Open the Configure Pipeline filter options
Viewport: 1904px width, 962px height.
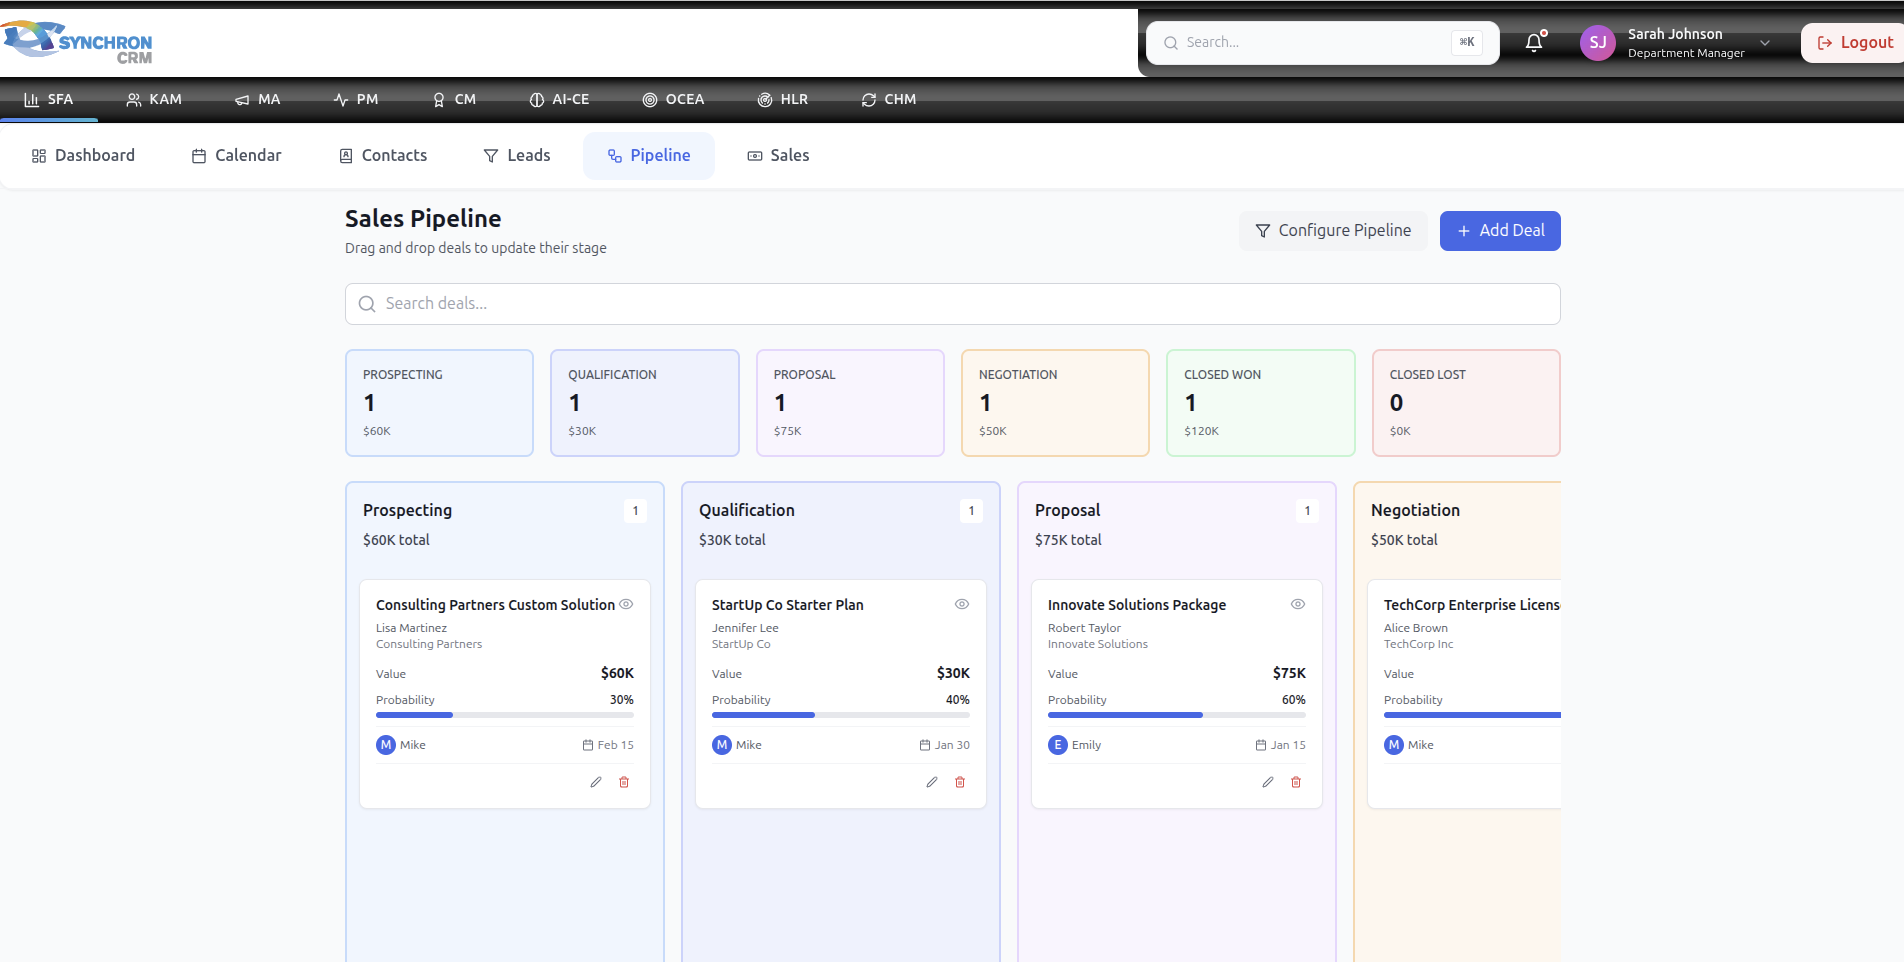[1333, 231]
